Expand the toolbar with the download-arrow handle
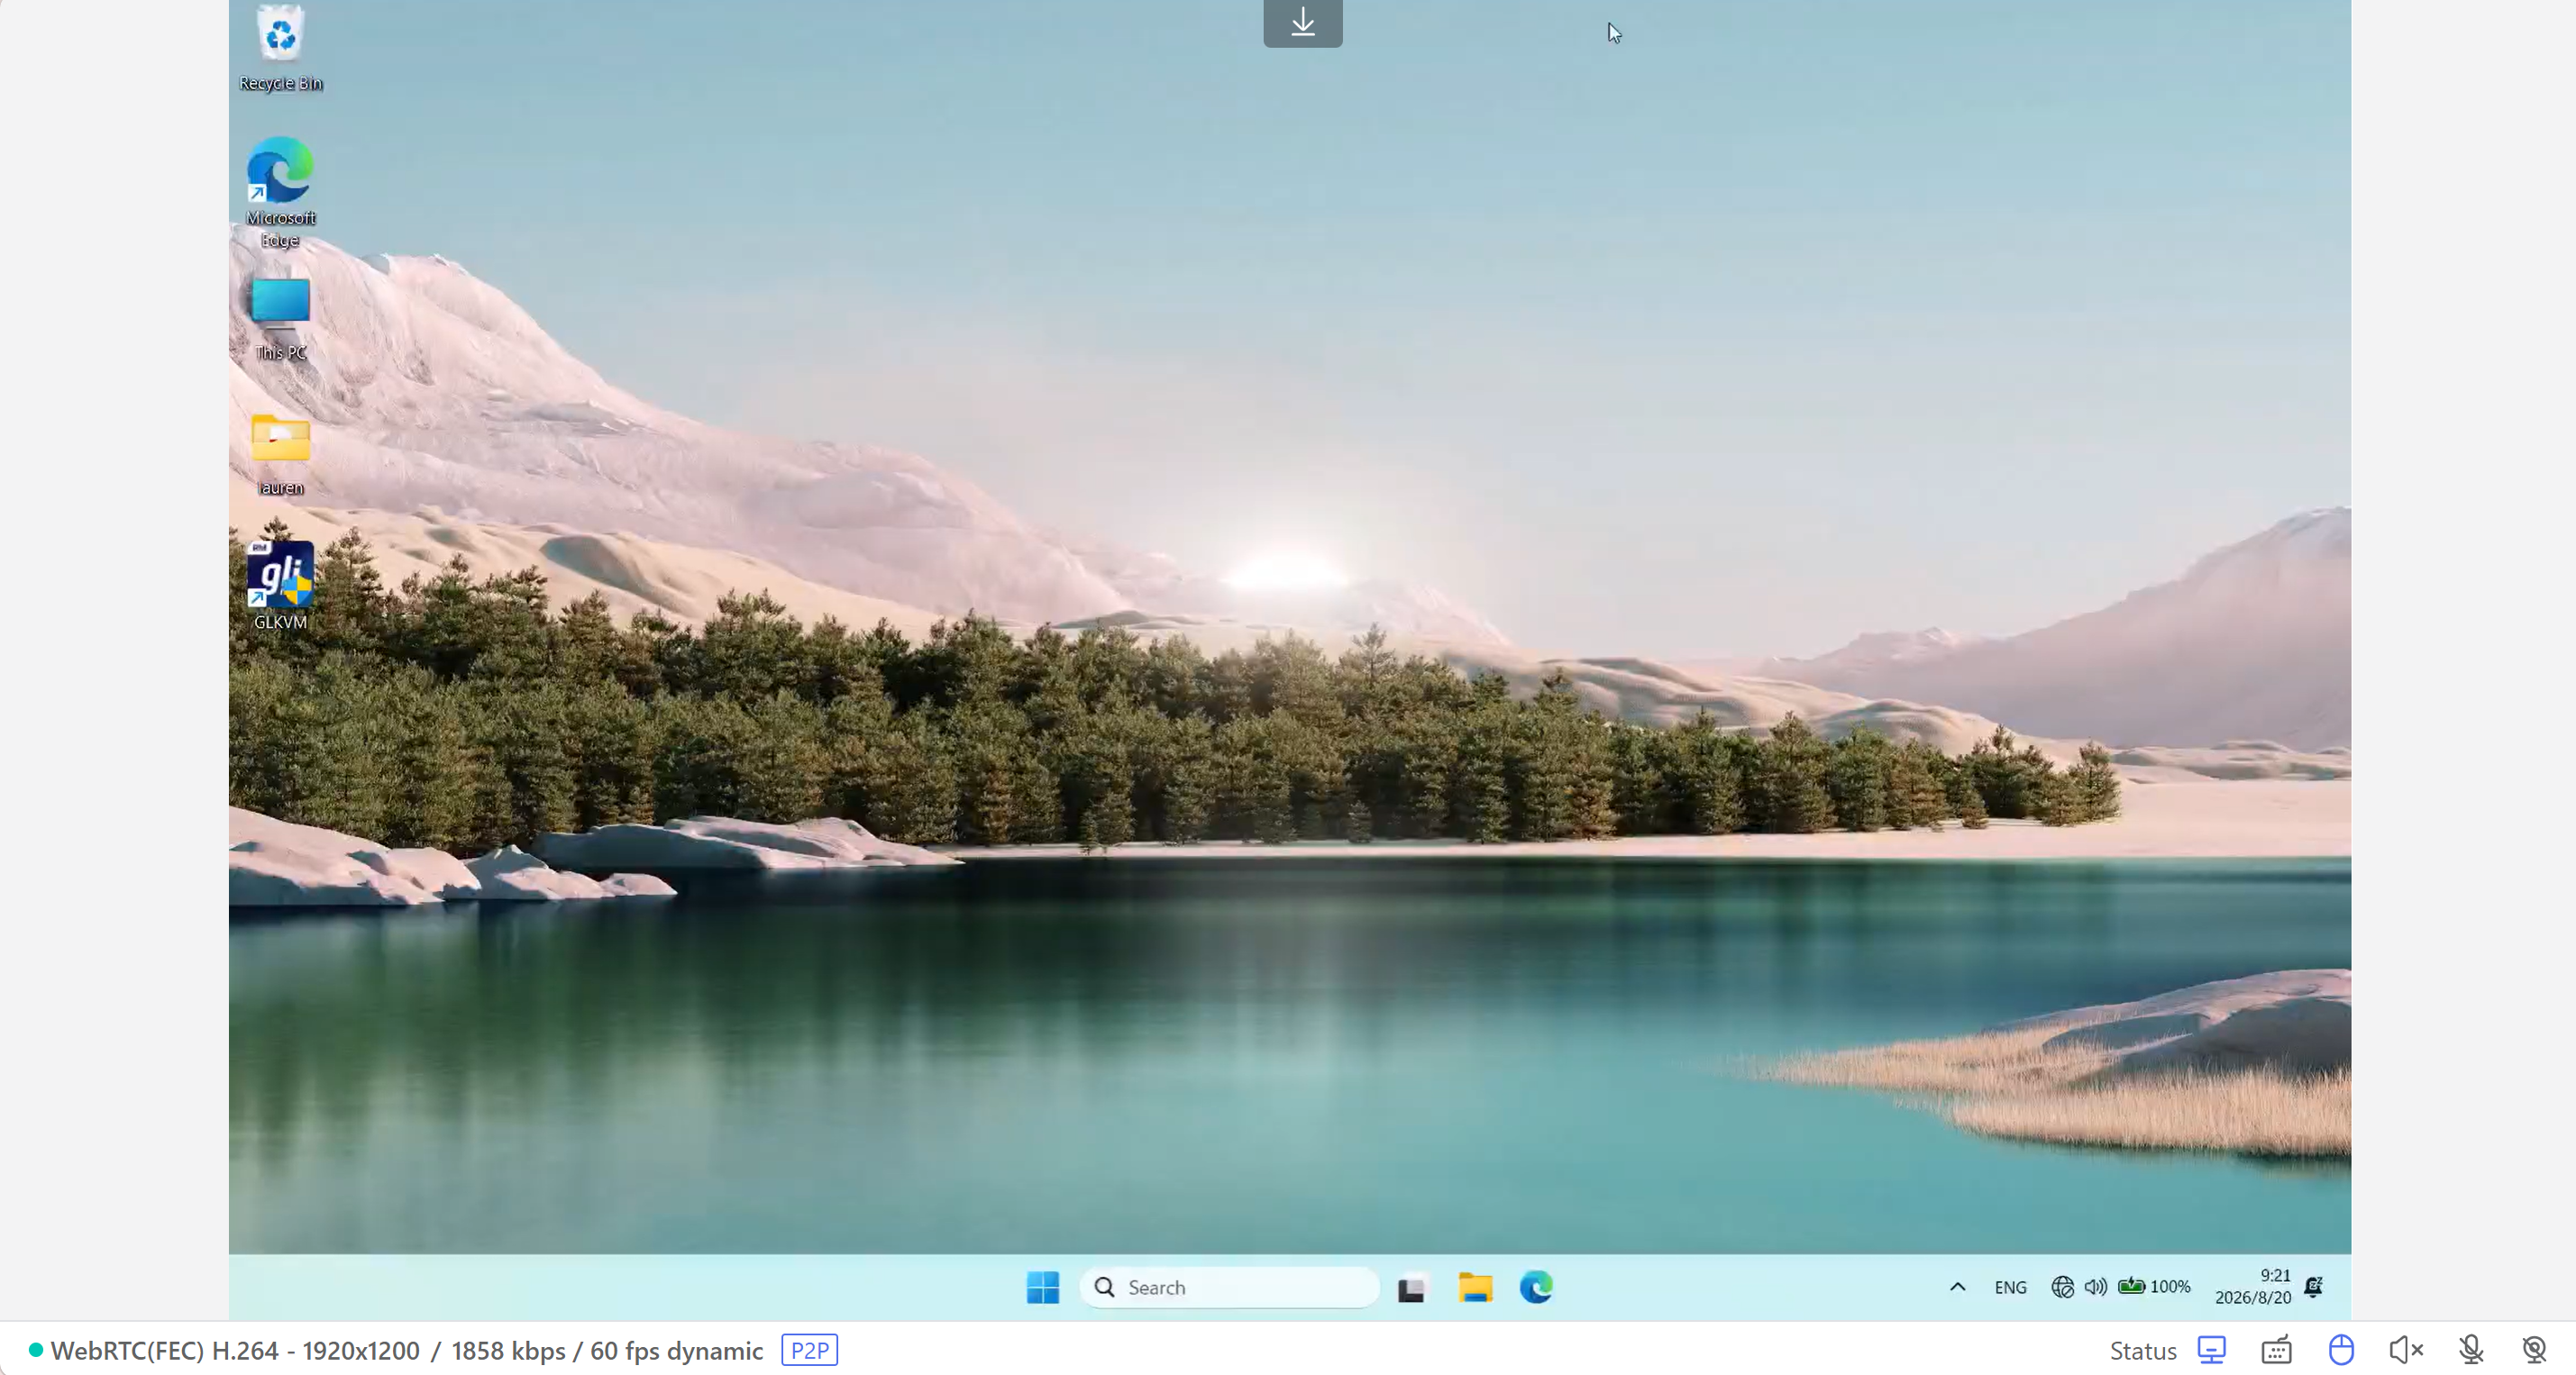Viewport: 2576px width, 1375px height. pos(1302,22)
